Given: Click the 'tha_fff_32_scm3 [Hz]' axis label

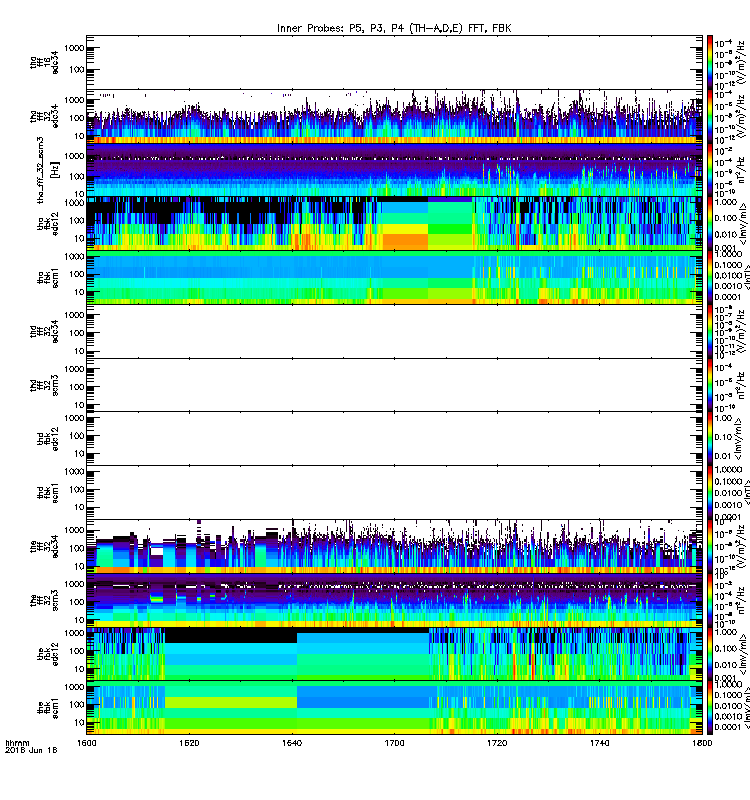Looking at the screenshot, I should coord(48,170).
